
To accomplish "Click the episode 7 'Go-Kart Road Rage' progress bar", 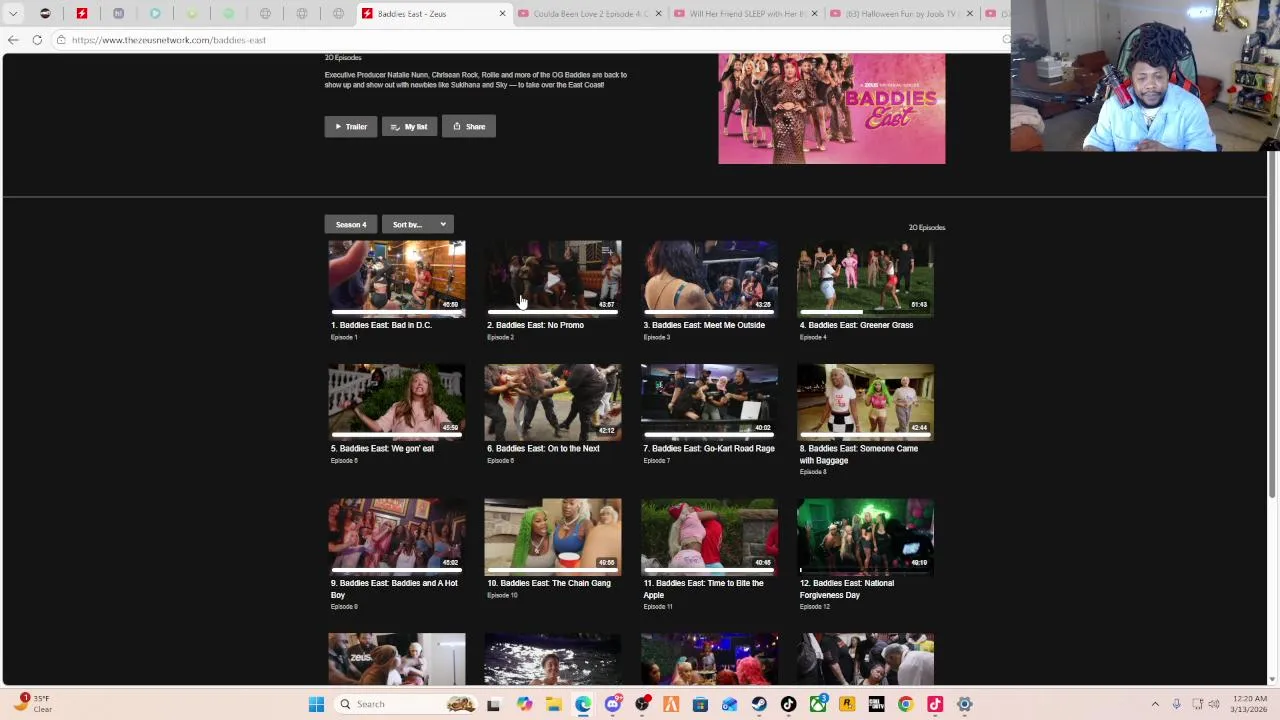I will 709,437.
